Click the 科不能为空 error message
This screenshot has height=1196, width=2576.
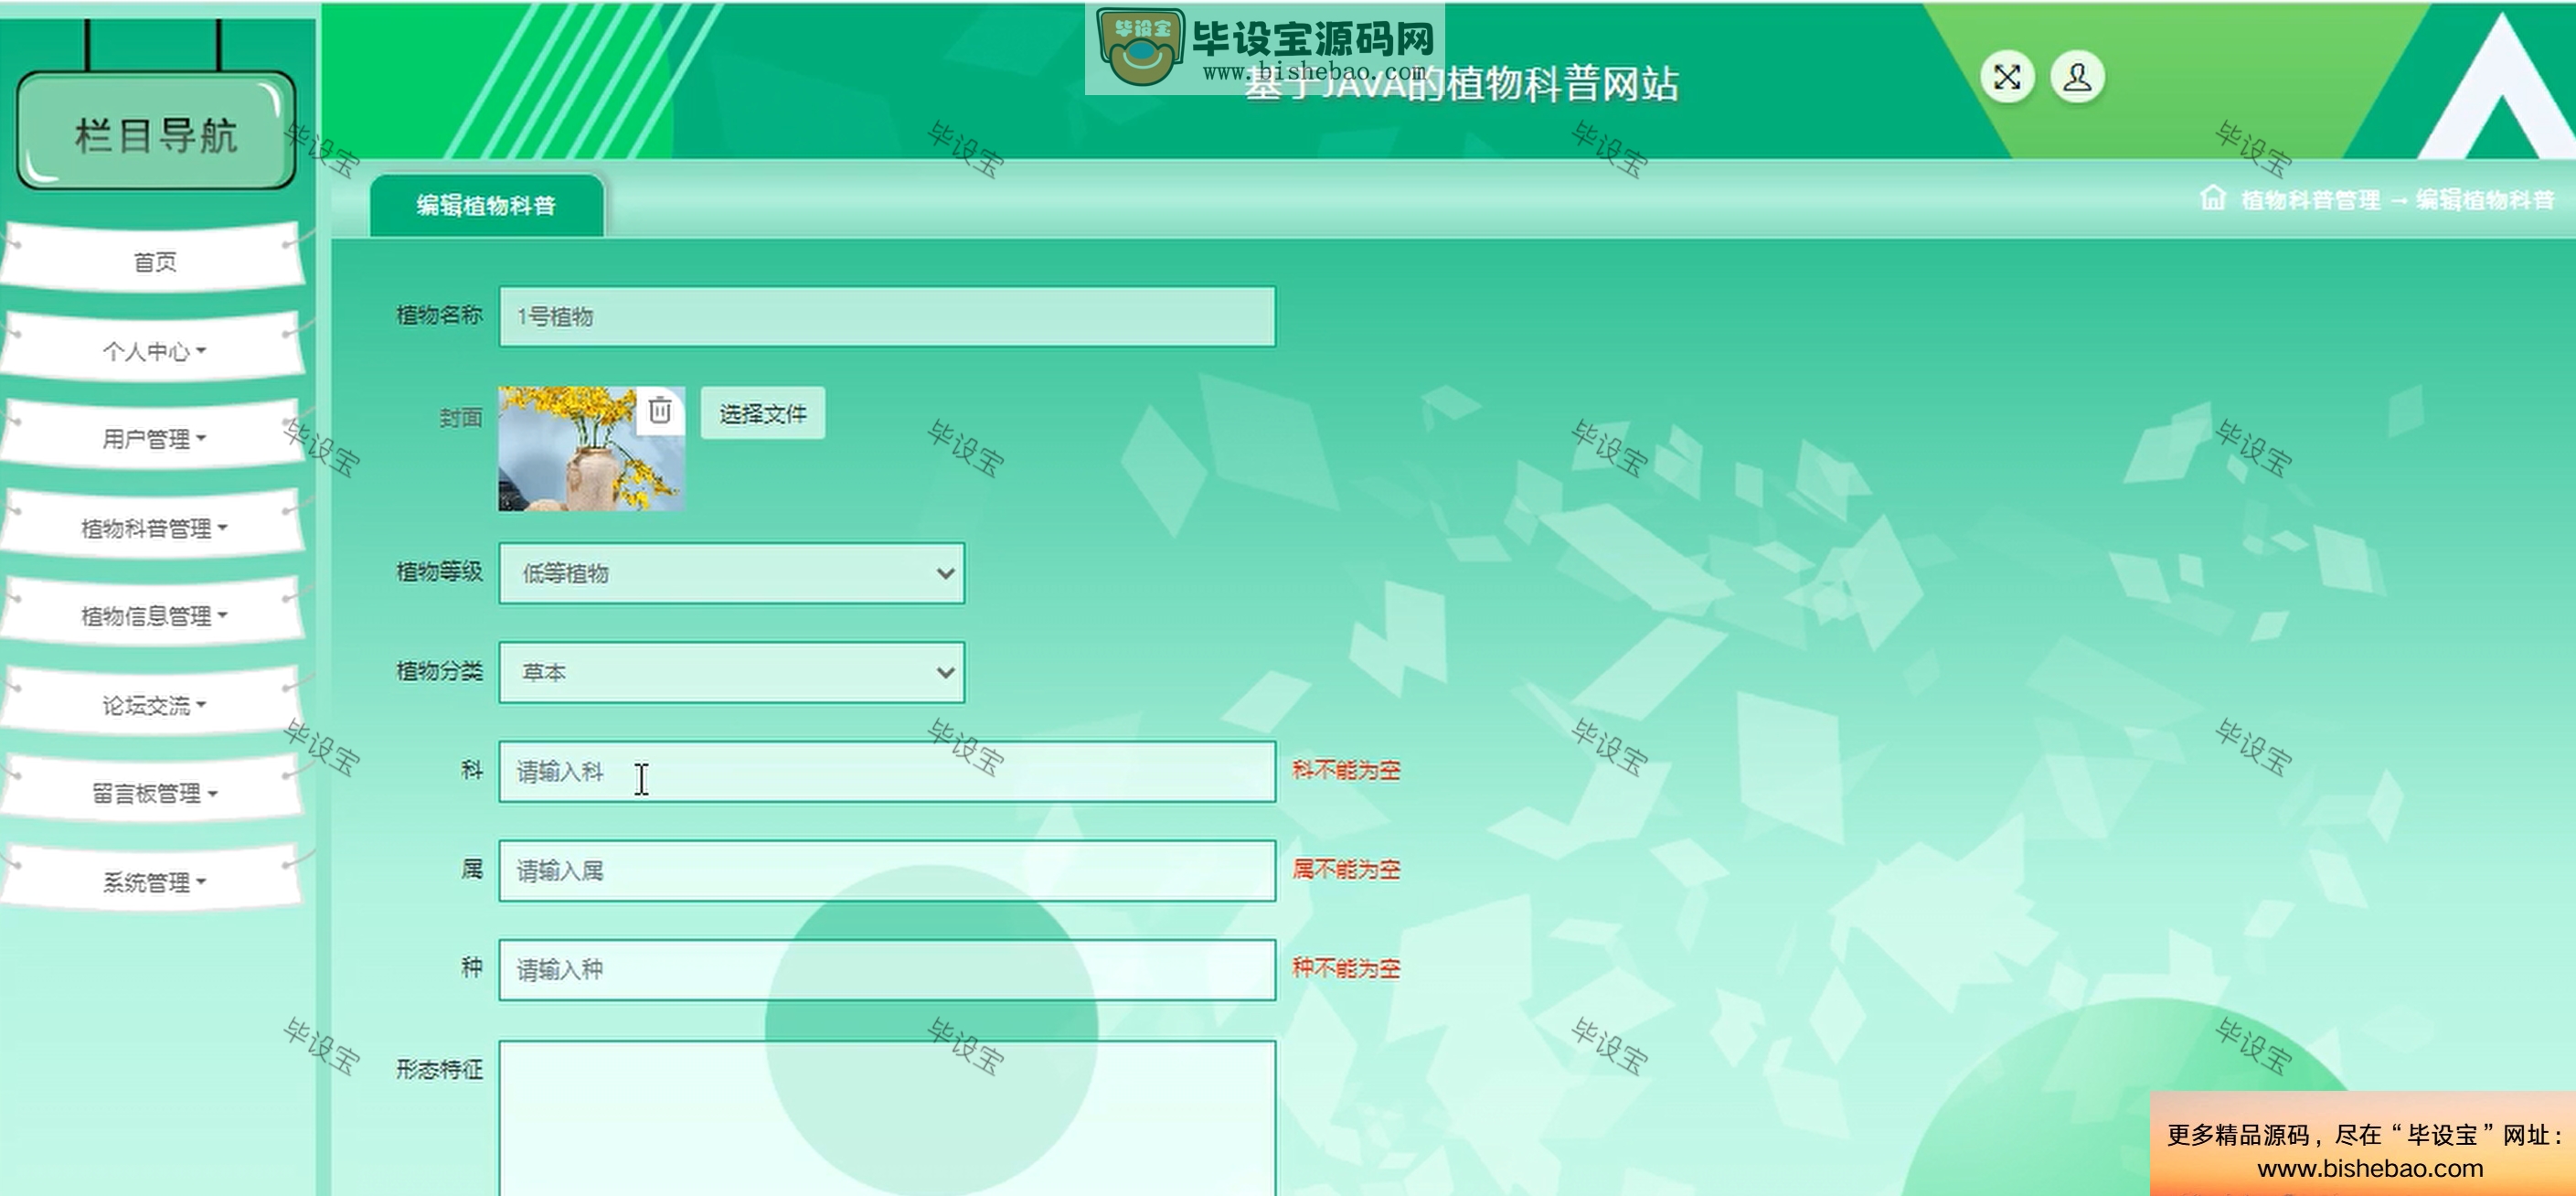click(1346, 770)
